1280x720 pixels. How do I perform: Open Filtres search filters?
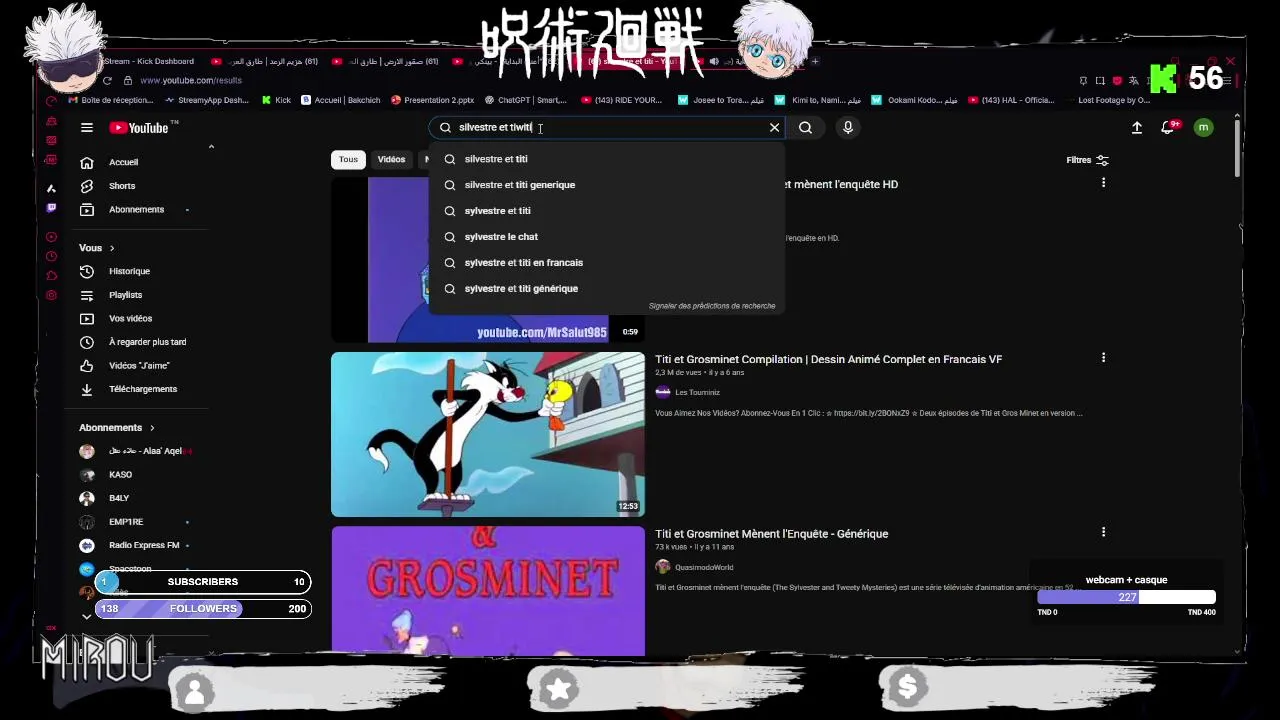point(1087,160)
